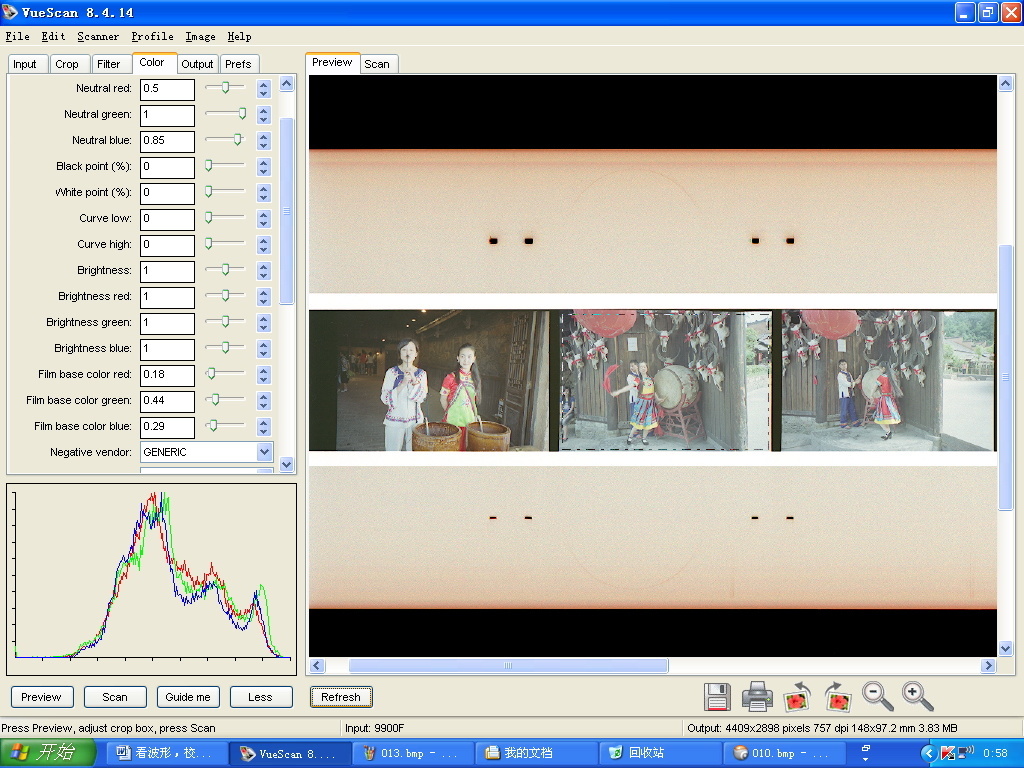This screenshot has height=768, width=1024.
Task: Zoom out with the minus magnifier icon
Action: pyautogui.click(x=877, y=696)
